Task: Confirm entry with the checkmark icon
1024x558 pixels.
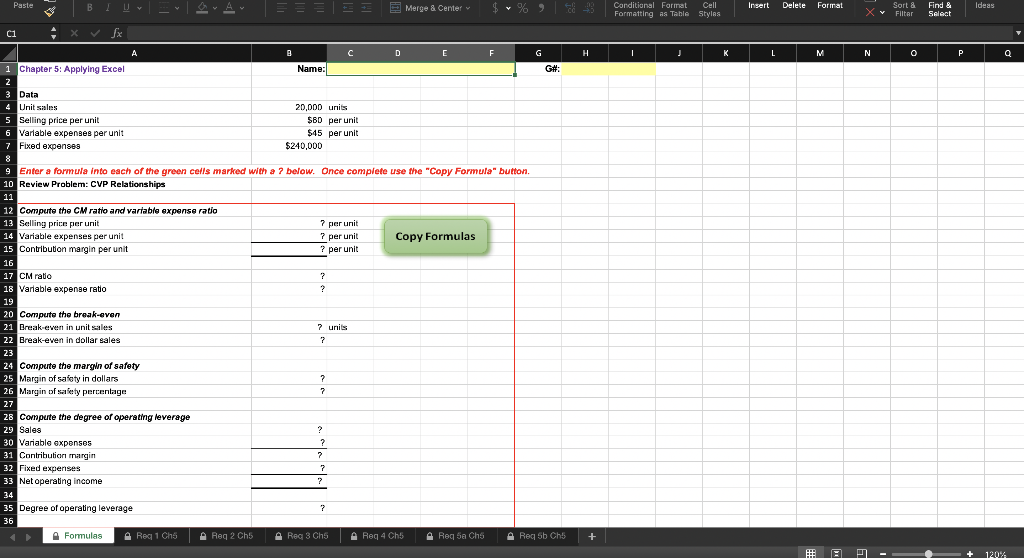Action: tap(95, 33)
